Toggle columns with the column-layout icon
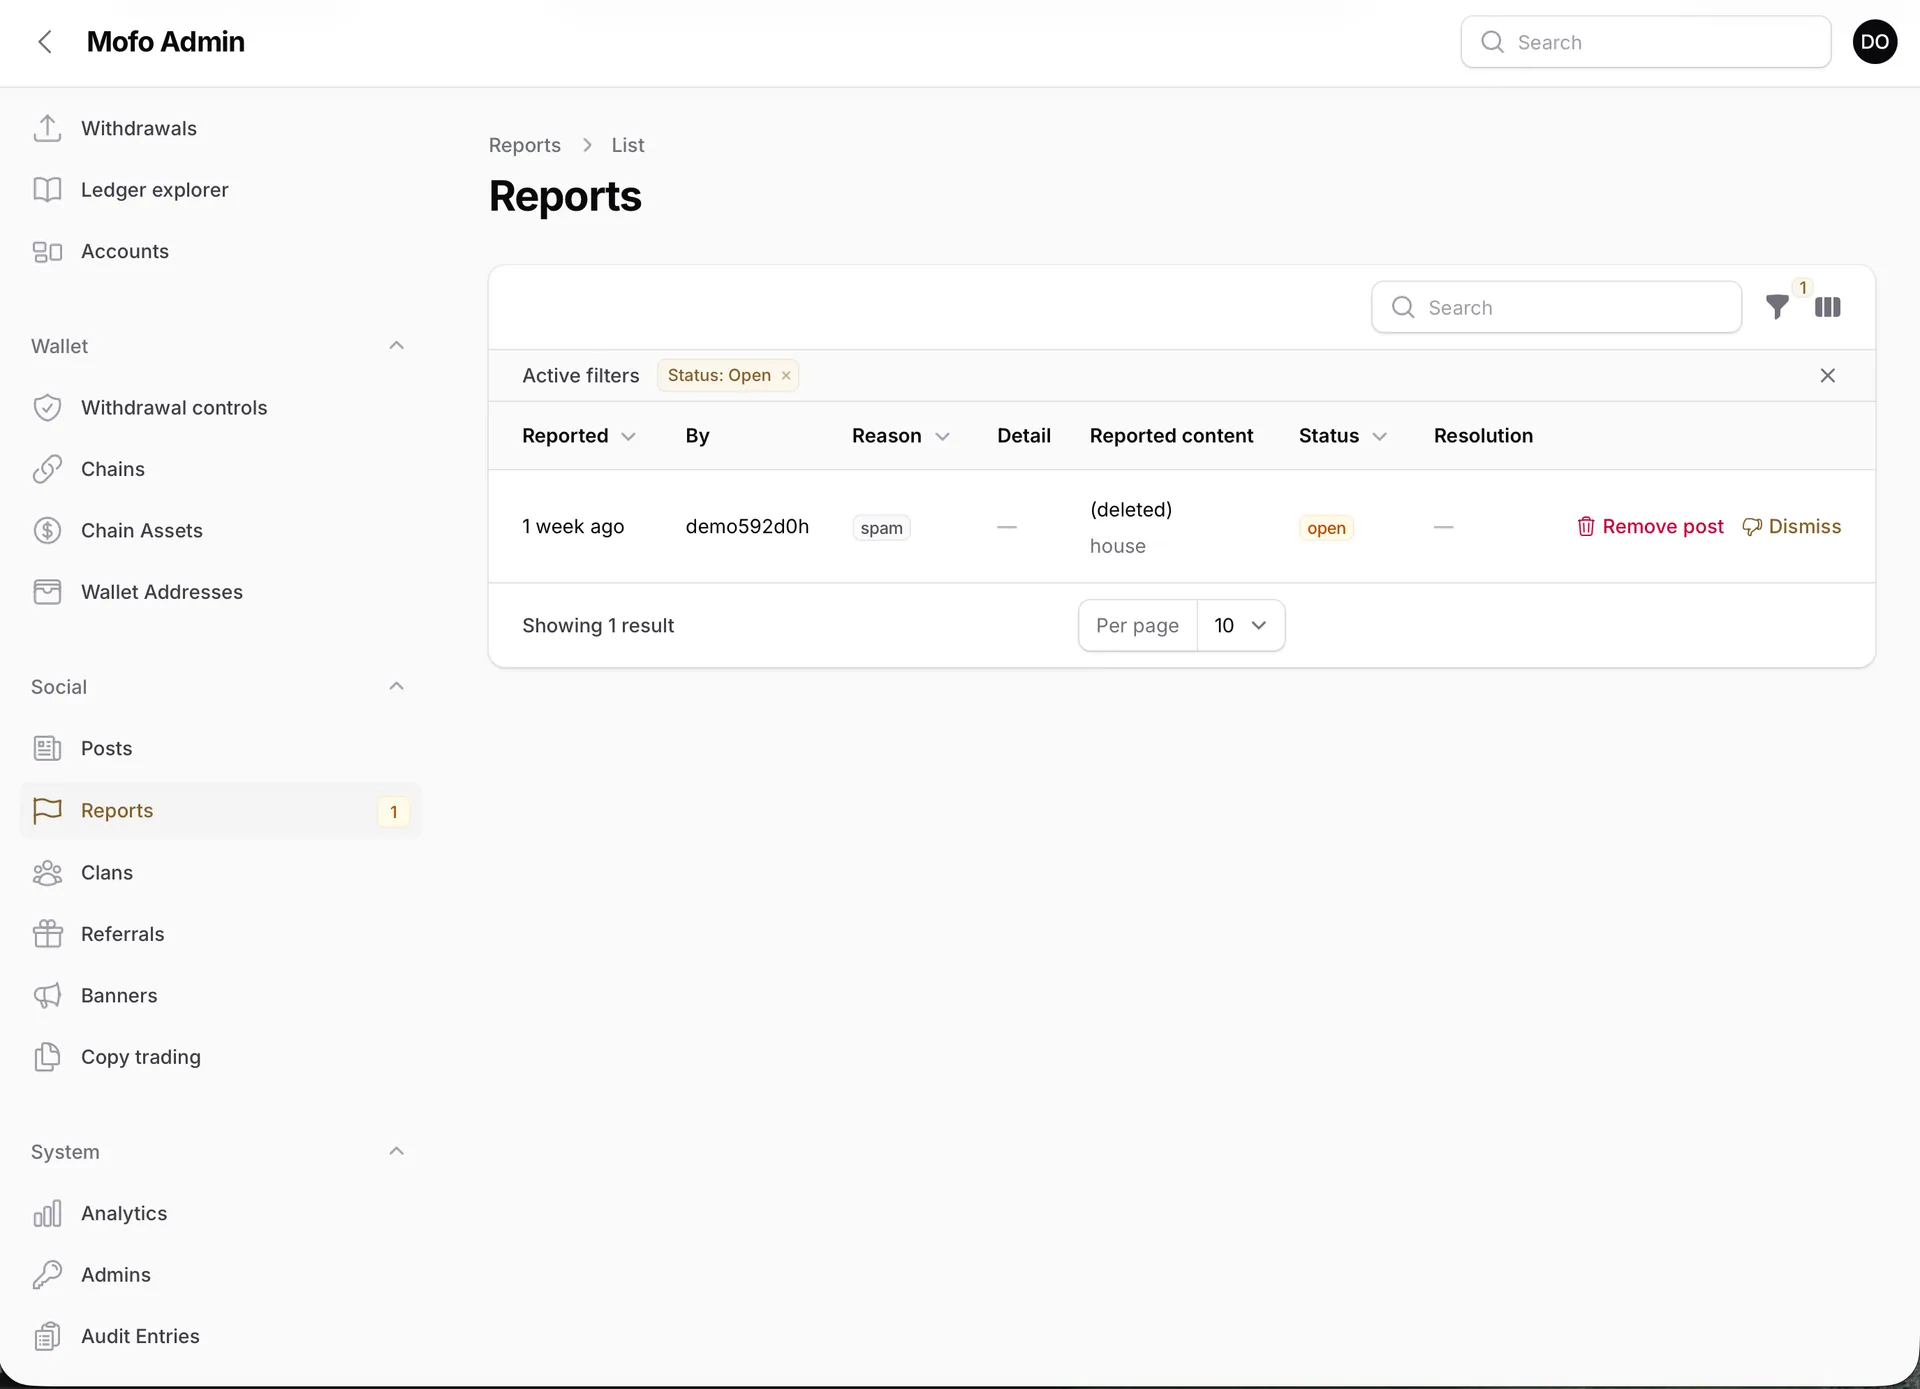The height and width of the screenshot is (1389, 1920). click(x=1828, y=307)
